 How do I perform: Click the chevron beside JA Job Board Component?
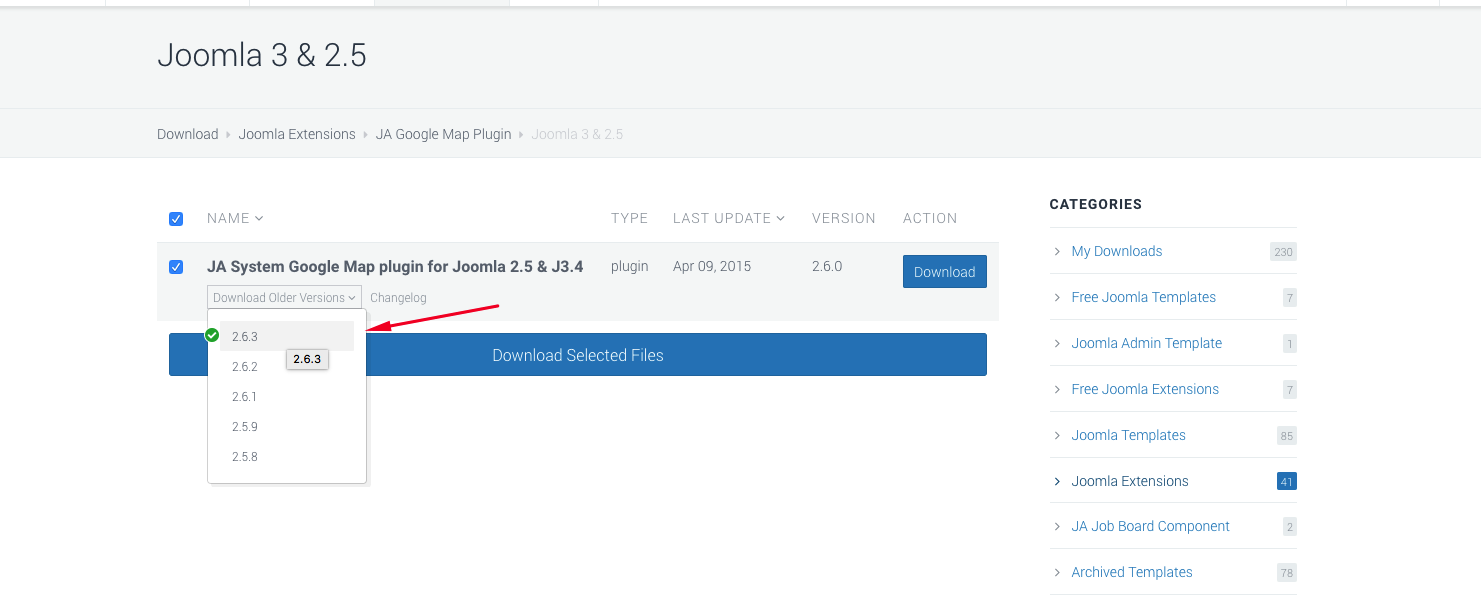tap(1058, 526)
